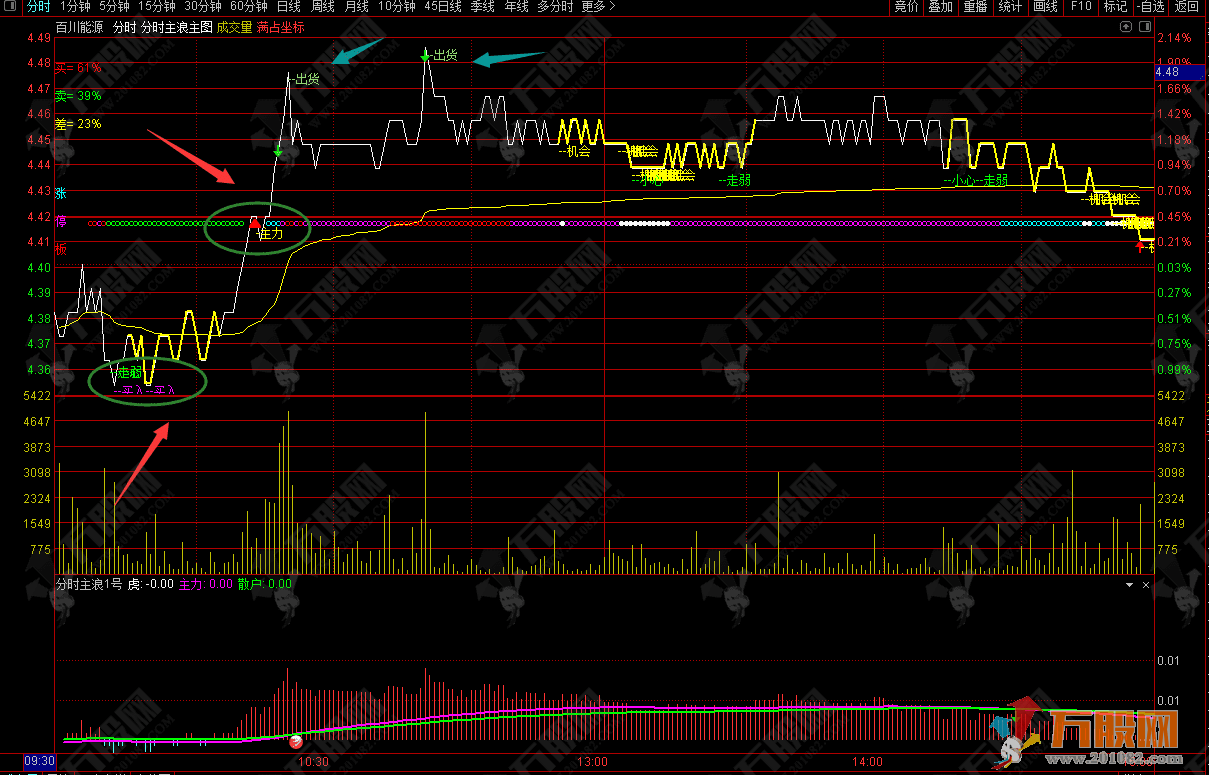Open the sub-indicator dropdown triangle
Viewport: 1209px width, 775px height.
[x=1130, y=584]
